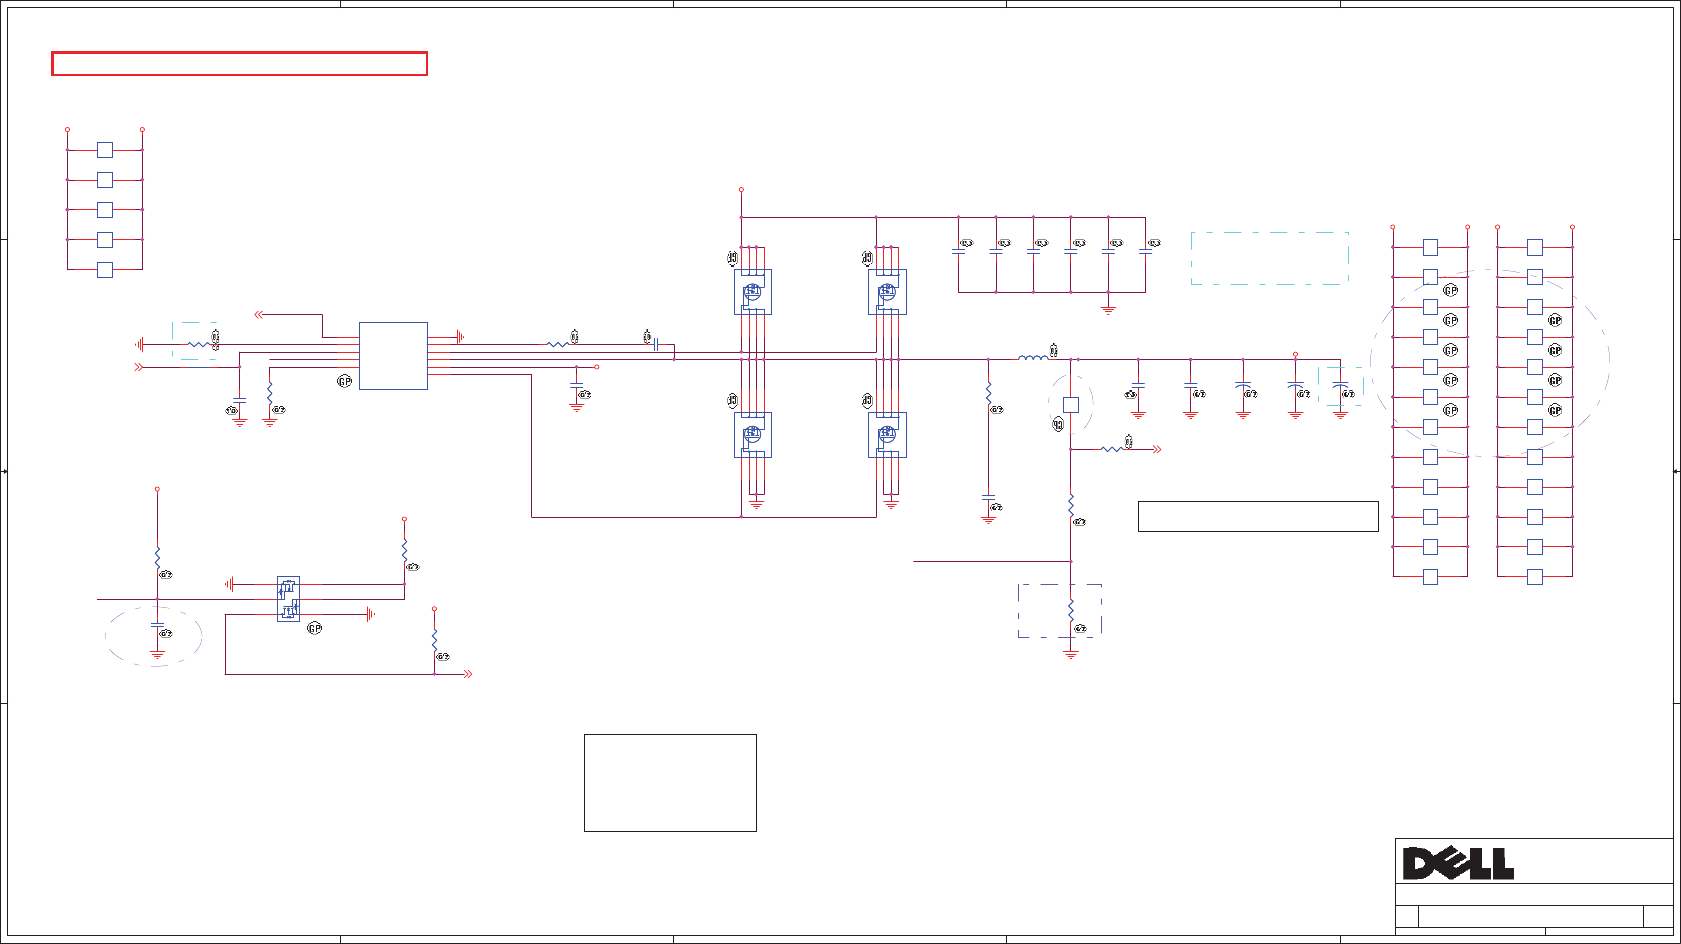Pick the upper-right high-side power MOSFET symbol

pos(887,292)
